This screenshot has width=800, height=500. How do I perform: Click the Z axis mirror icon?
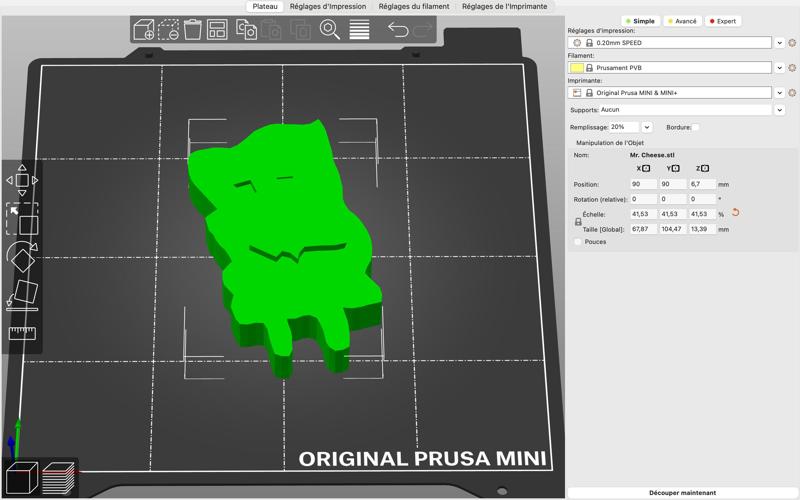pos(705,168)
